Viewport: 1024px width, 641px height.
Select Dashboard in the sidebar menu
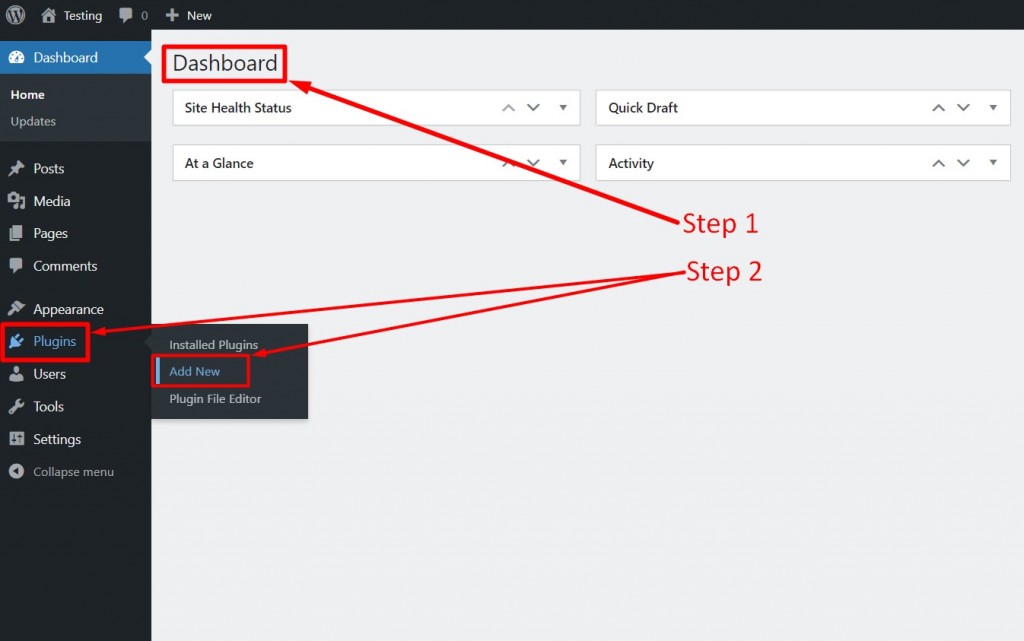click(65, 57)
